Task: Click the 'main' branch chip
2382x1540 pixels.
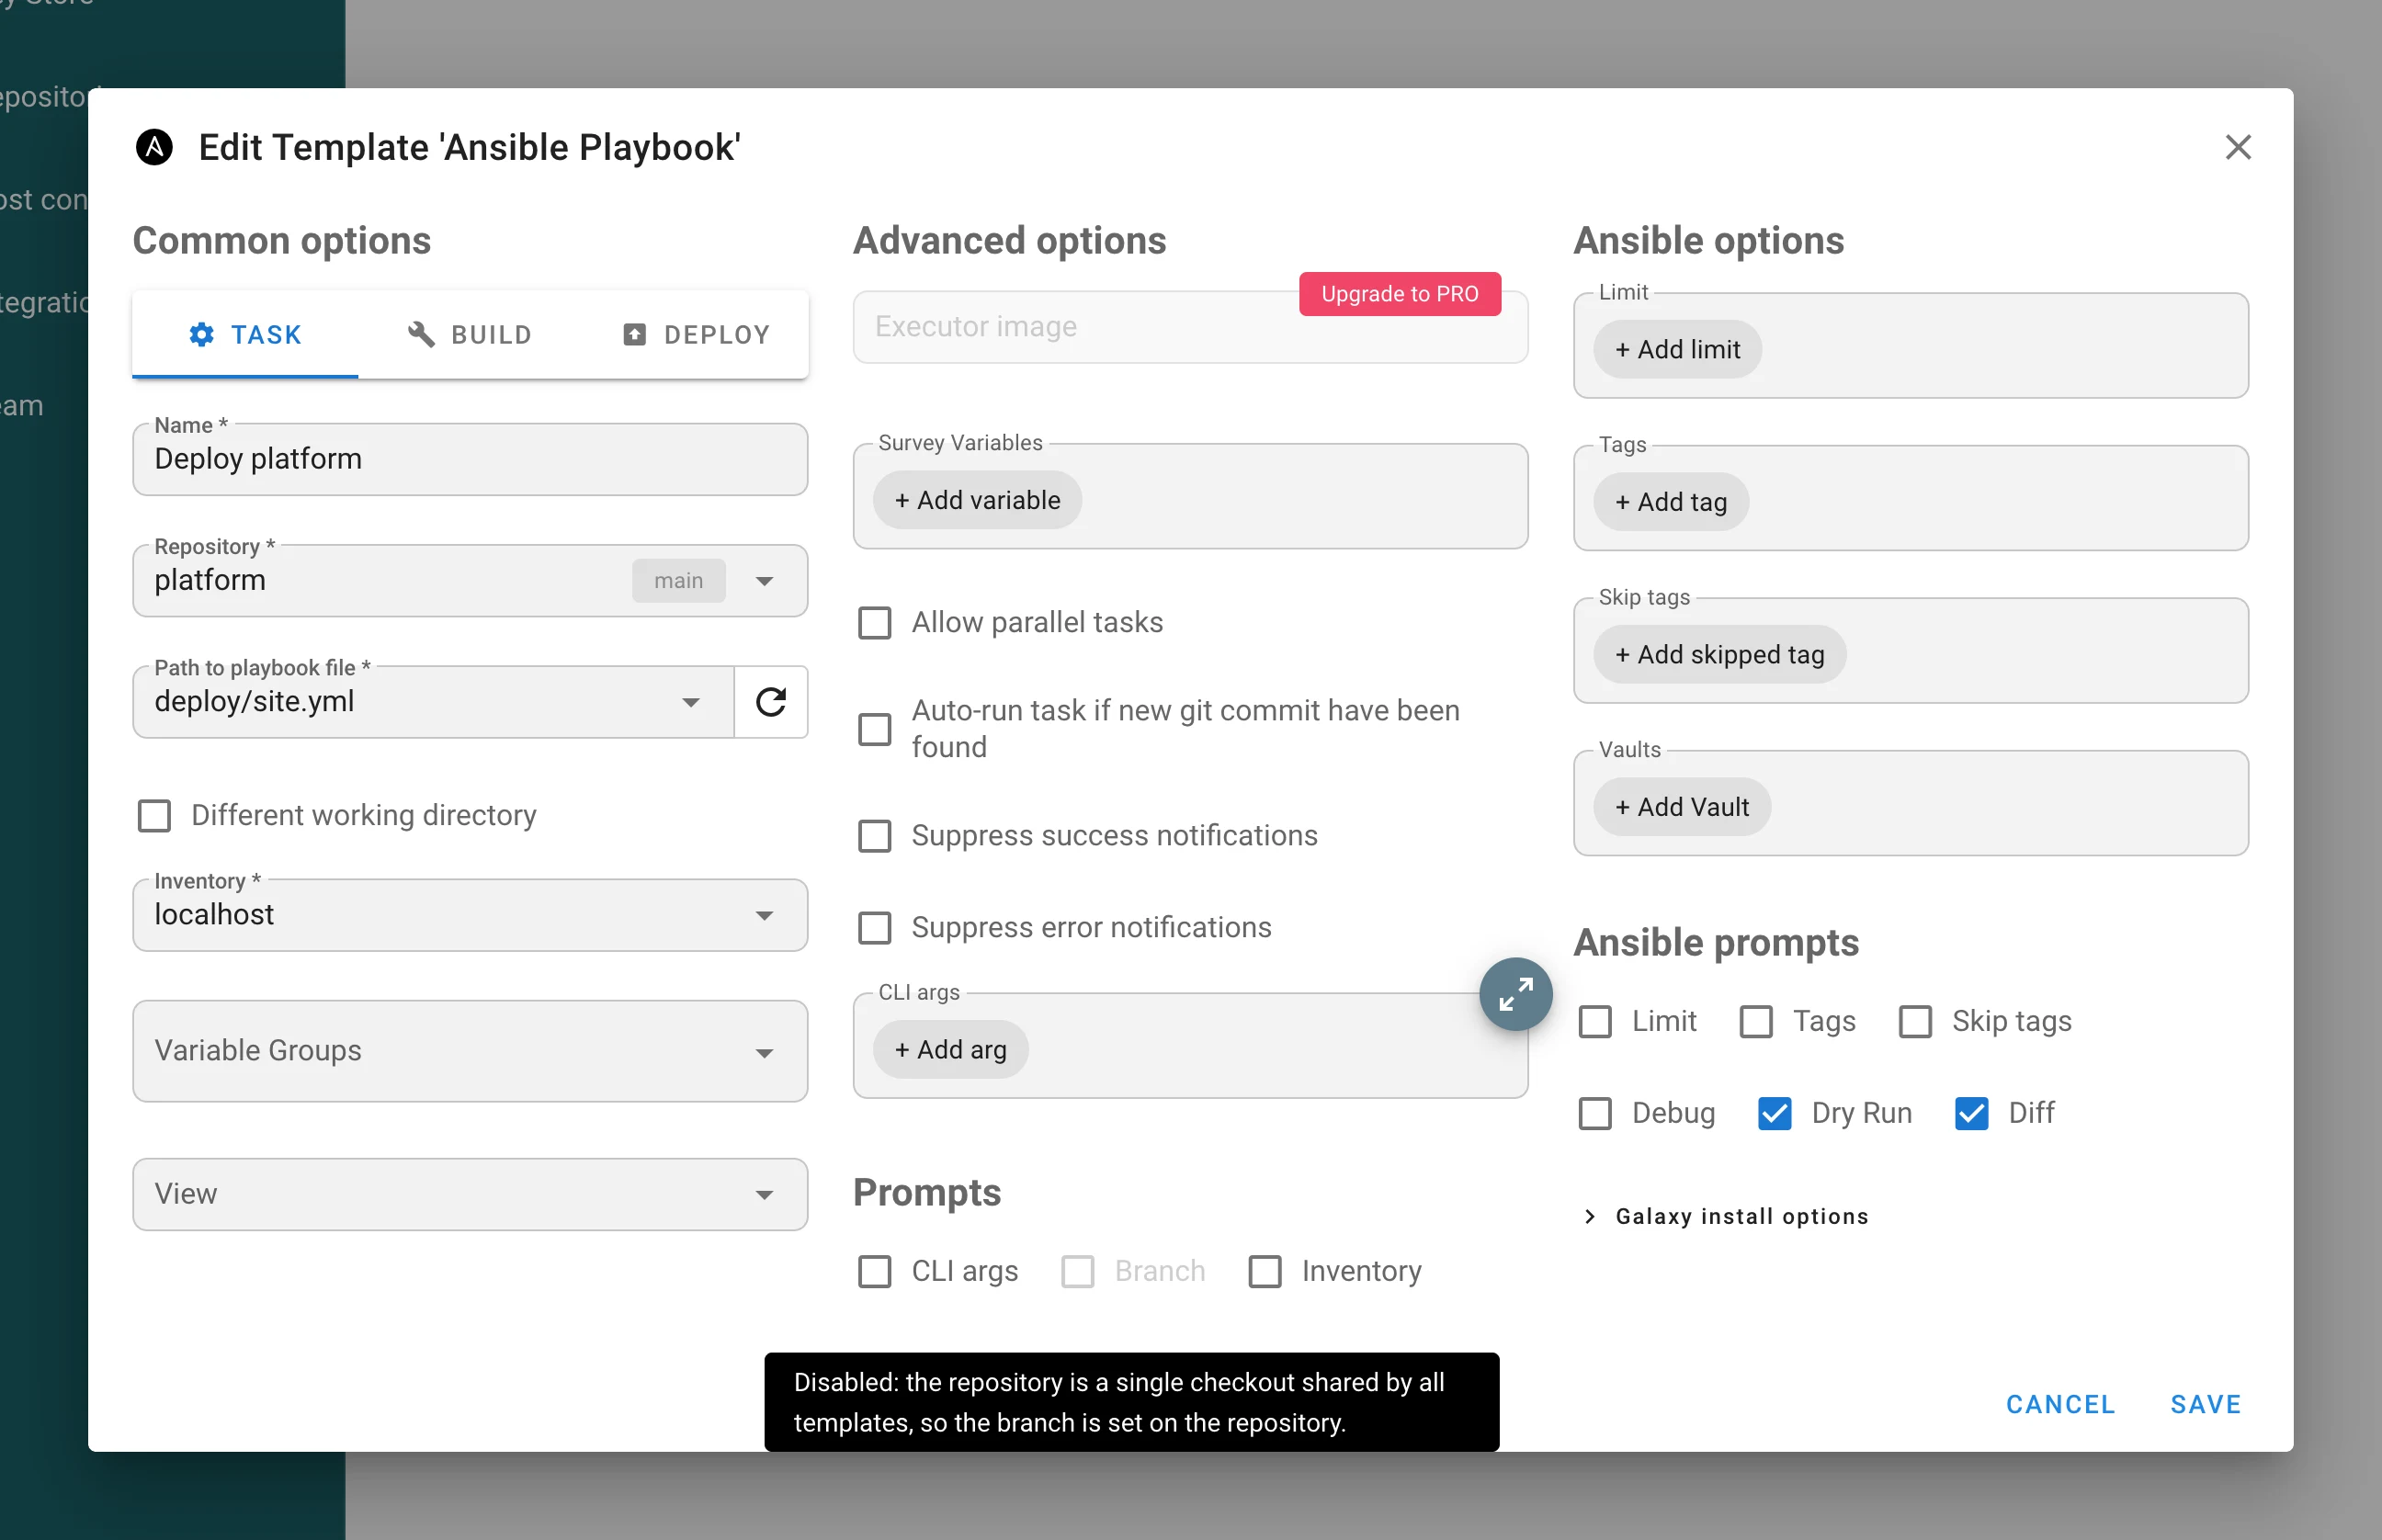Action: coord(678,581)
